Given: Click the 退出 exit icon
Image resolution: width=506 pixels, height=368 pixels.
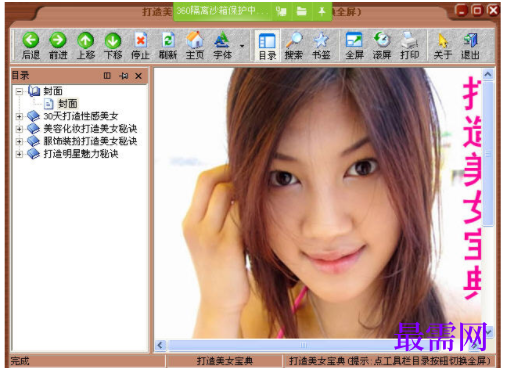Looking at the screenshot, I should click(470, 40).
